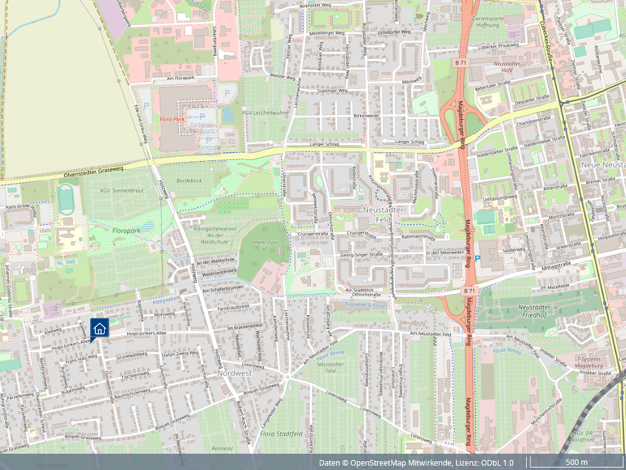Screen dimensions: 626x470
Task: Click the parking symbol on Mittagstraße
Action: 477,259
